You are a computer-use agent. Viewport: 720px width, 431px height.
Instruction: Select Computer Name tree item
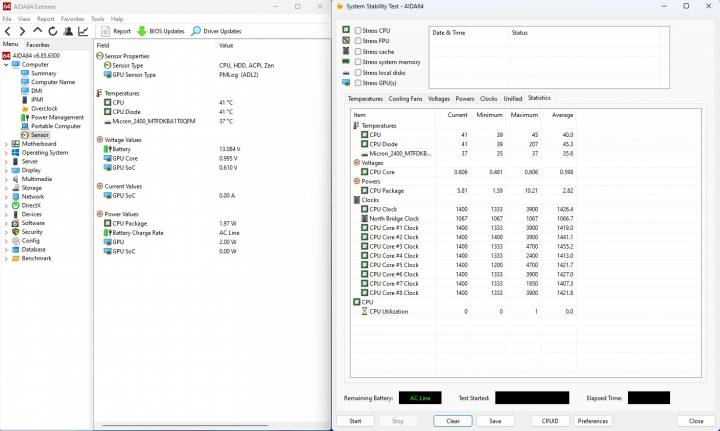(x=53, y=82)
